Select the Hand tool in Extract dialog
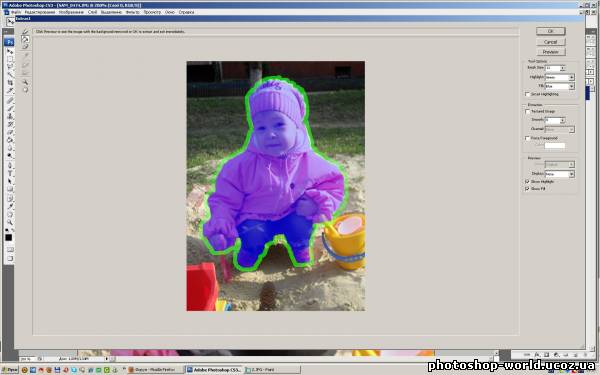The width and height of the screenshot is (600, 375). point(25,90)
